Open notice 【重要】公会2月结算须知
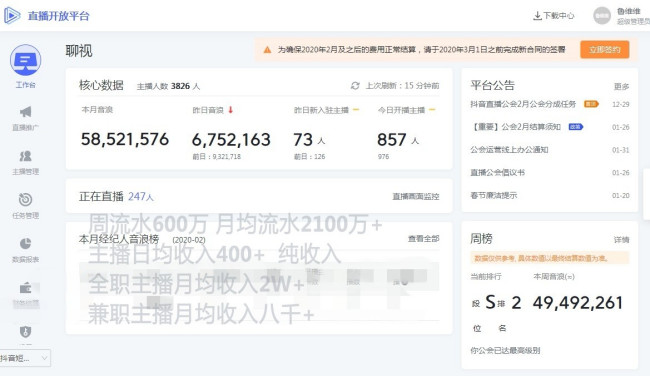Image resolution: width=650 pixels, height=376 pixels. click(x=516, y=127)
